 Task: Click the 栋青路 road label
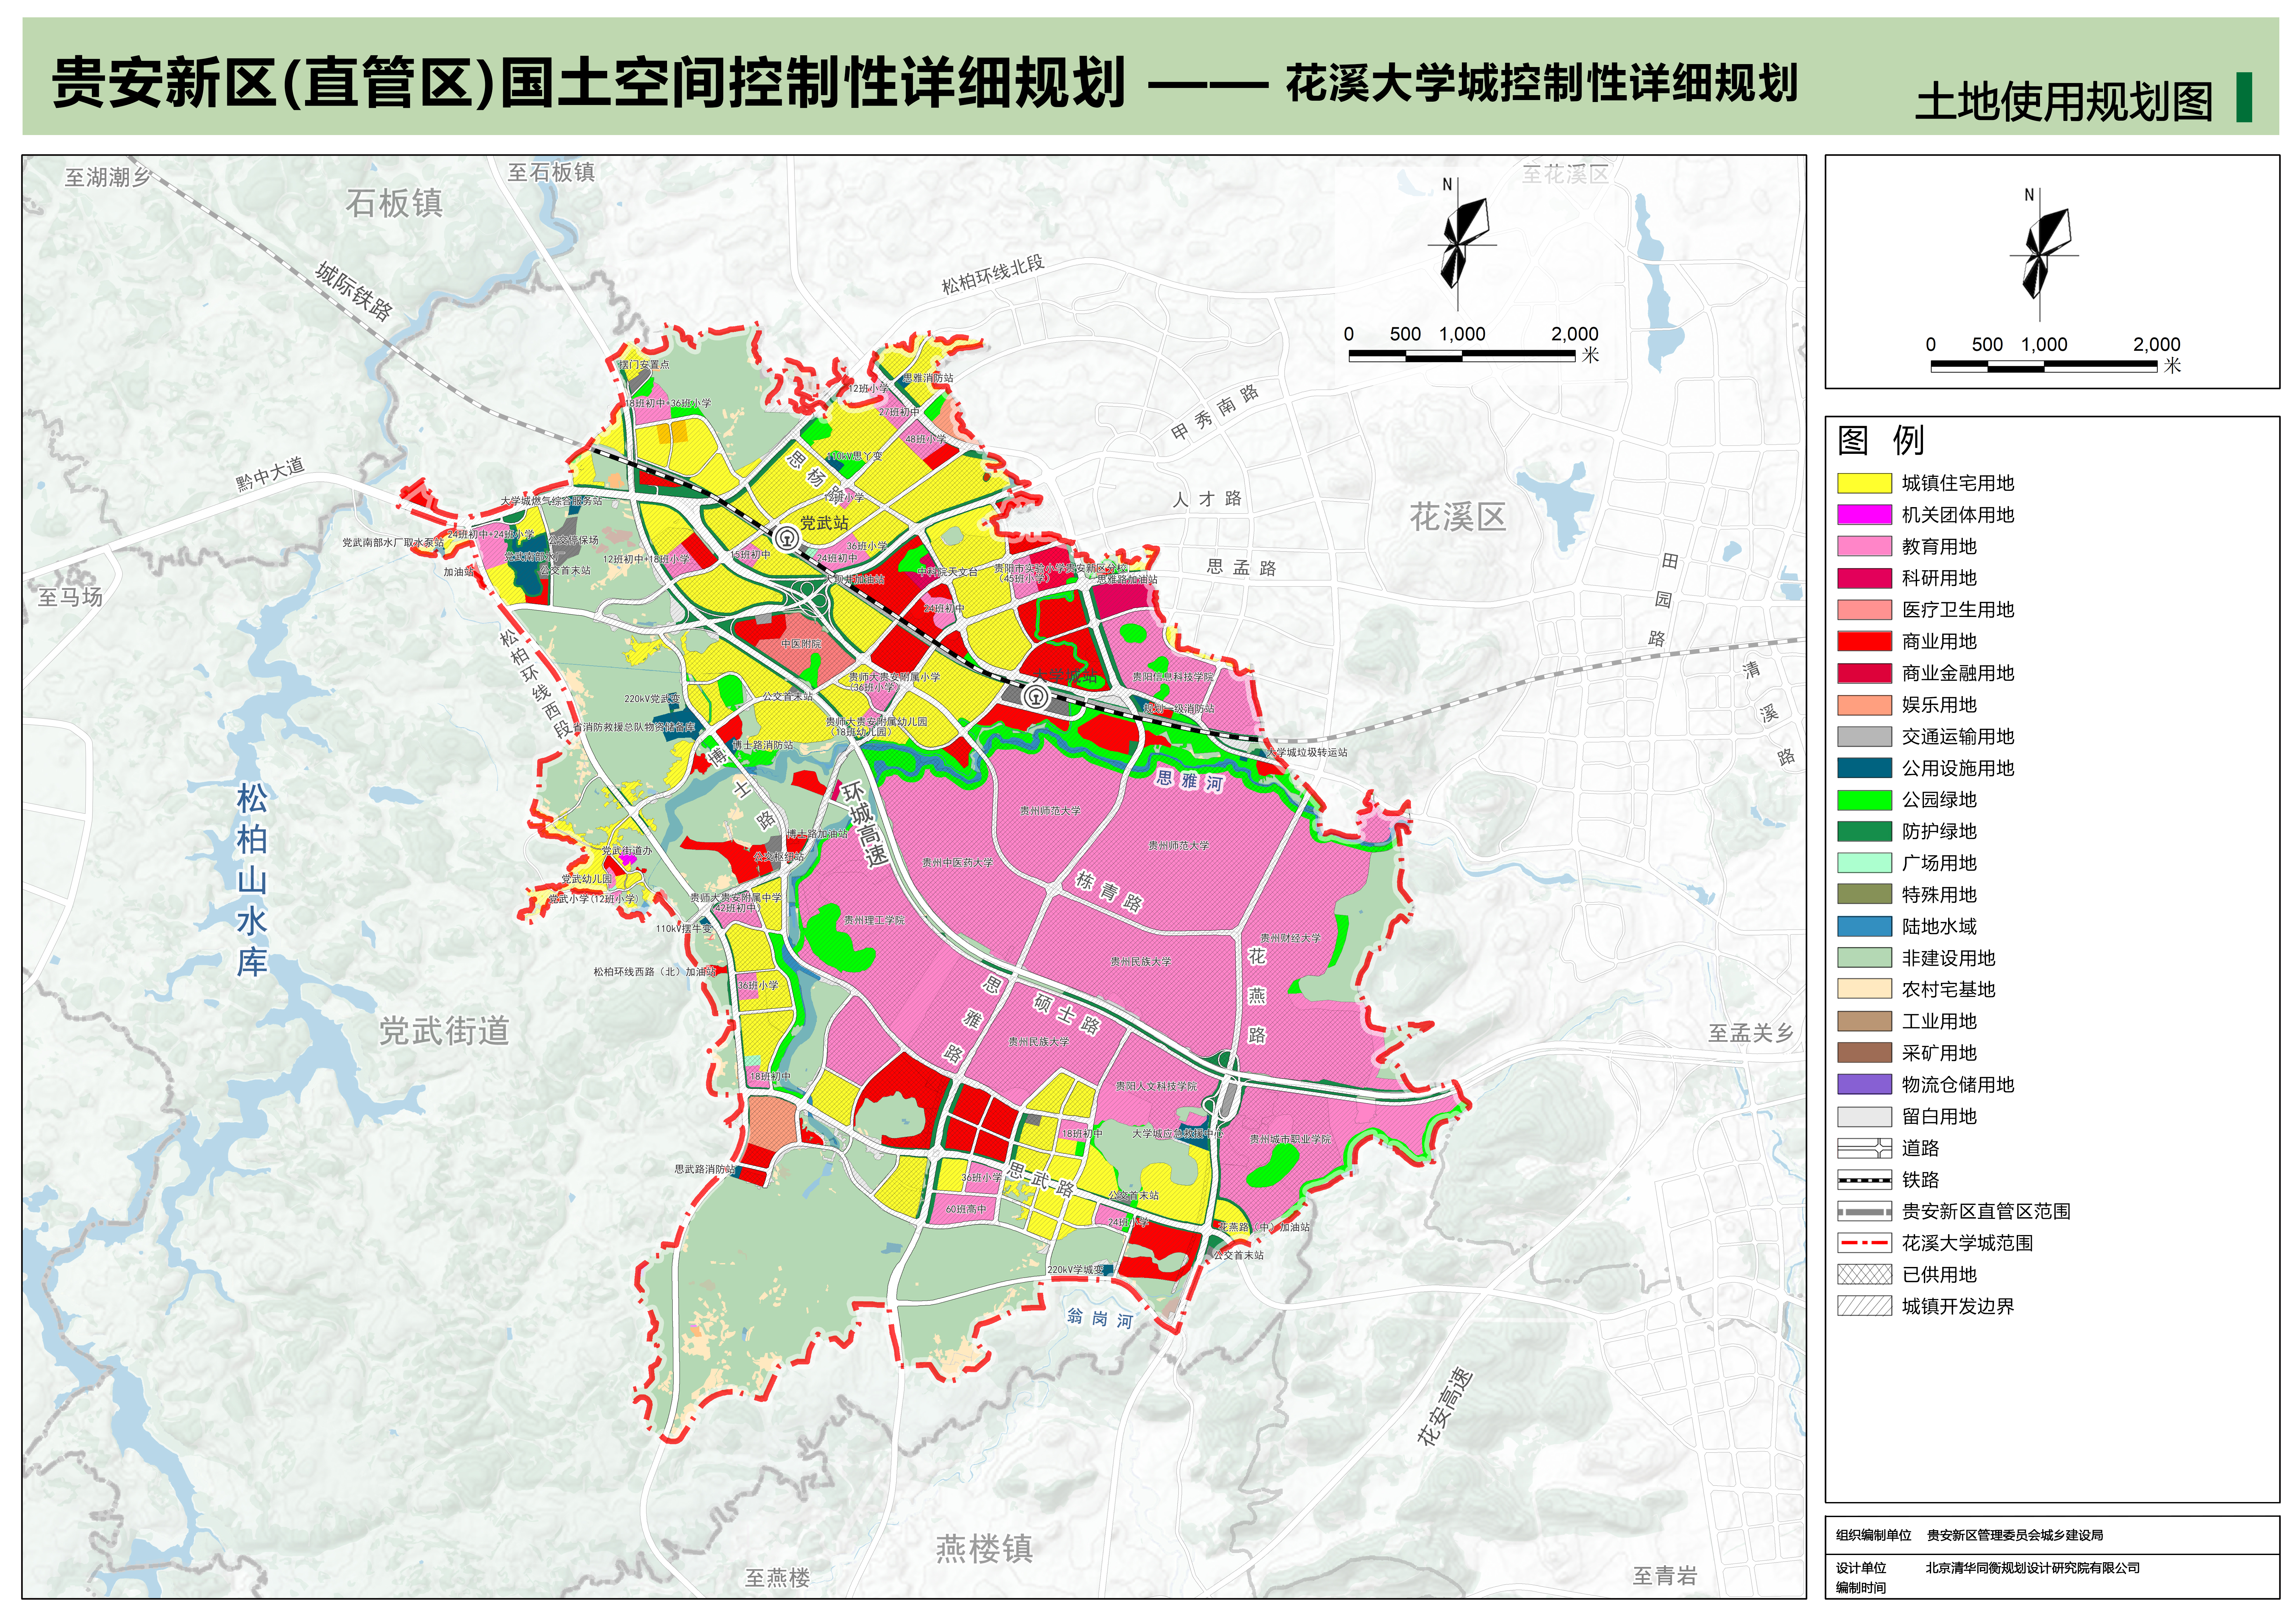point(1109,892)
